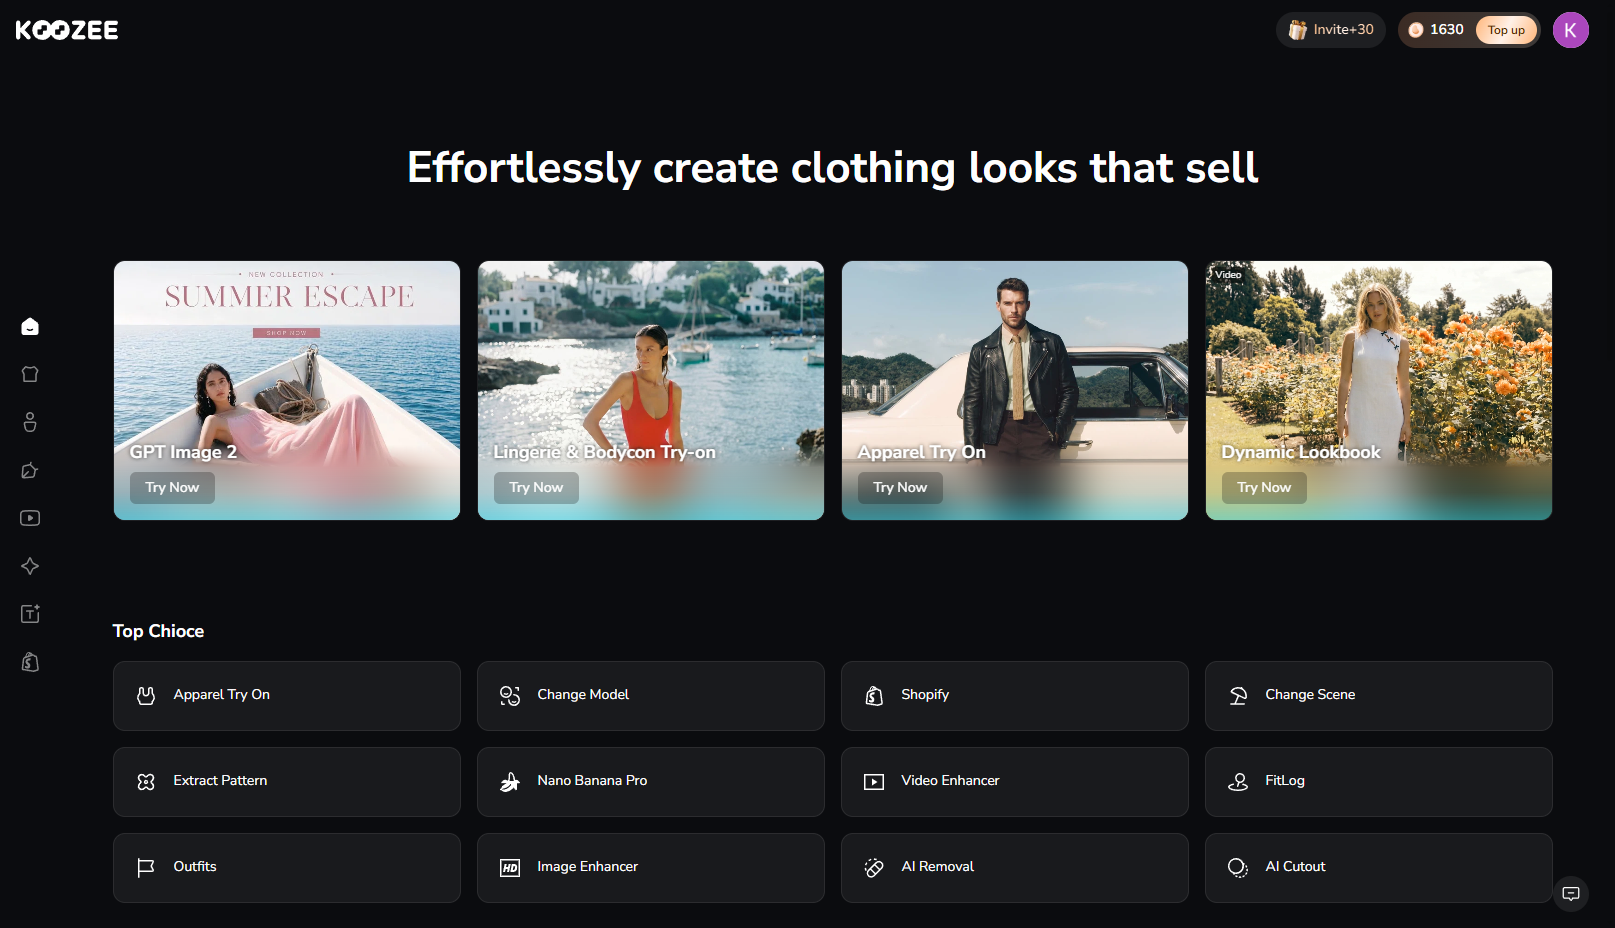The height and width of the screenshot is (928, 1615).
Task: Click Try Now on Apparel Try On banner
Action: point(900,487)
